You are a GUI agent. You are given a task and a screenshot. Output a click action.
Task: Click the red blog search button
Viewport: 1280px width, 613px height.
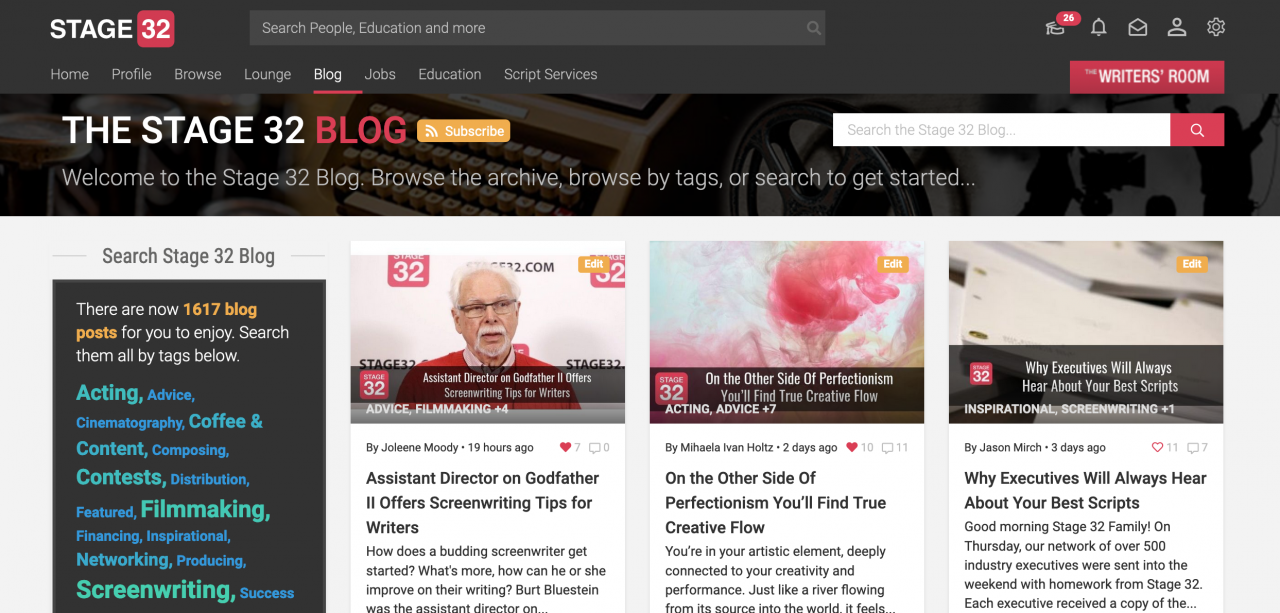[1197, 130]
